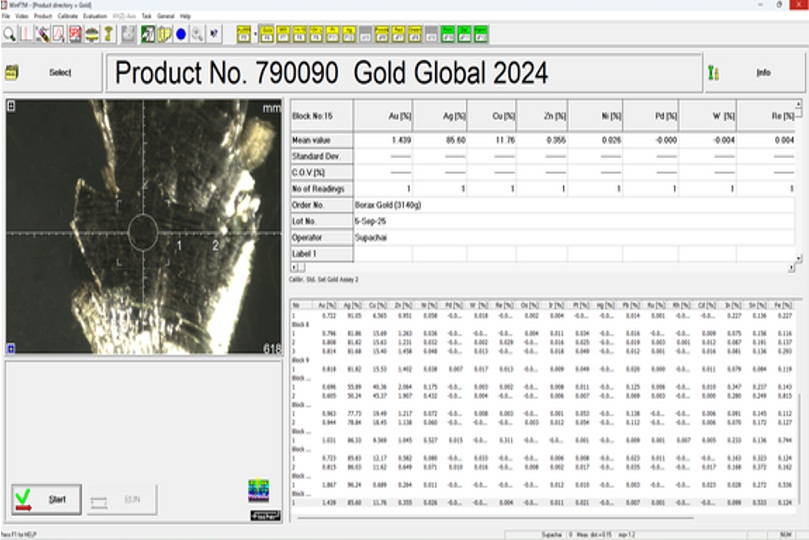Open dropdown arrow beside first yellow toolbar button
This screenshot has width=809, height=540.
255,34
